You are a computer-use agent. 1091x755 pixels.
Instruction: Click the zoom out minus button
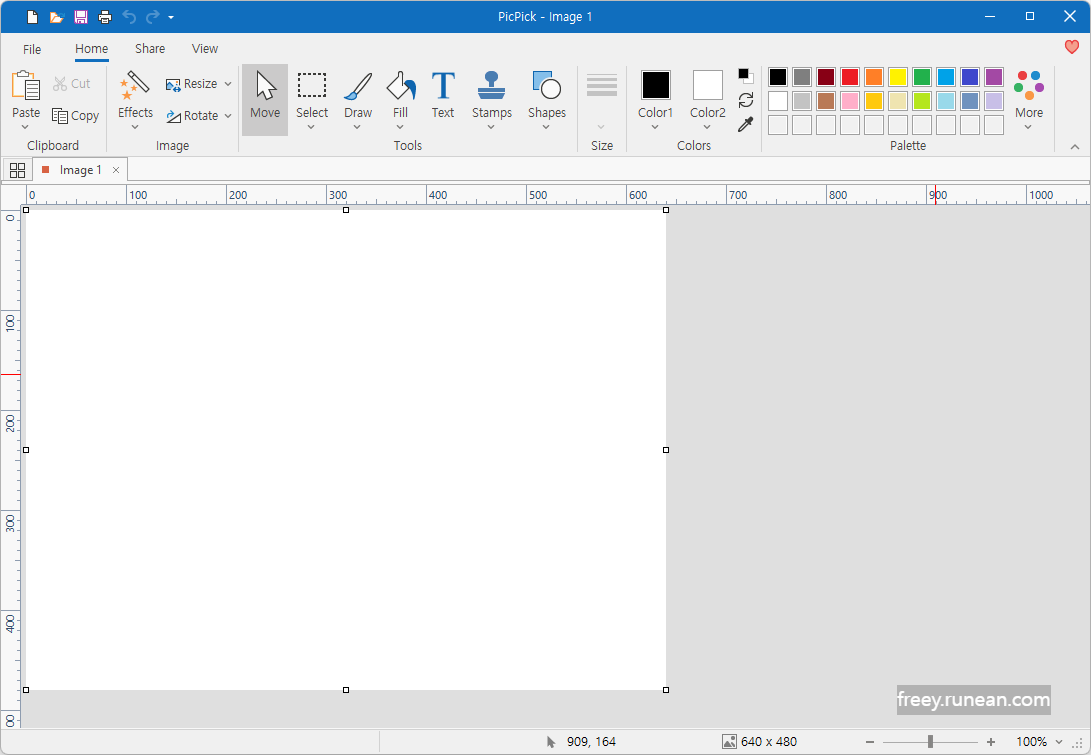click(x=870, y=742)
